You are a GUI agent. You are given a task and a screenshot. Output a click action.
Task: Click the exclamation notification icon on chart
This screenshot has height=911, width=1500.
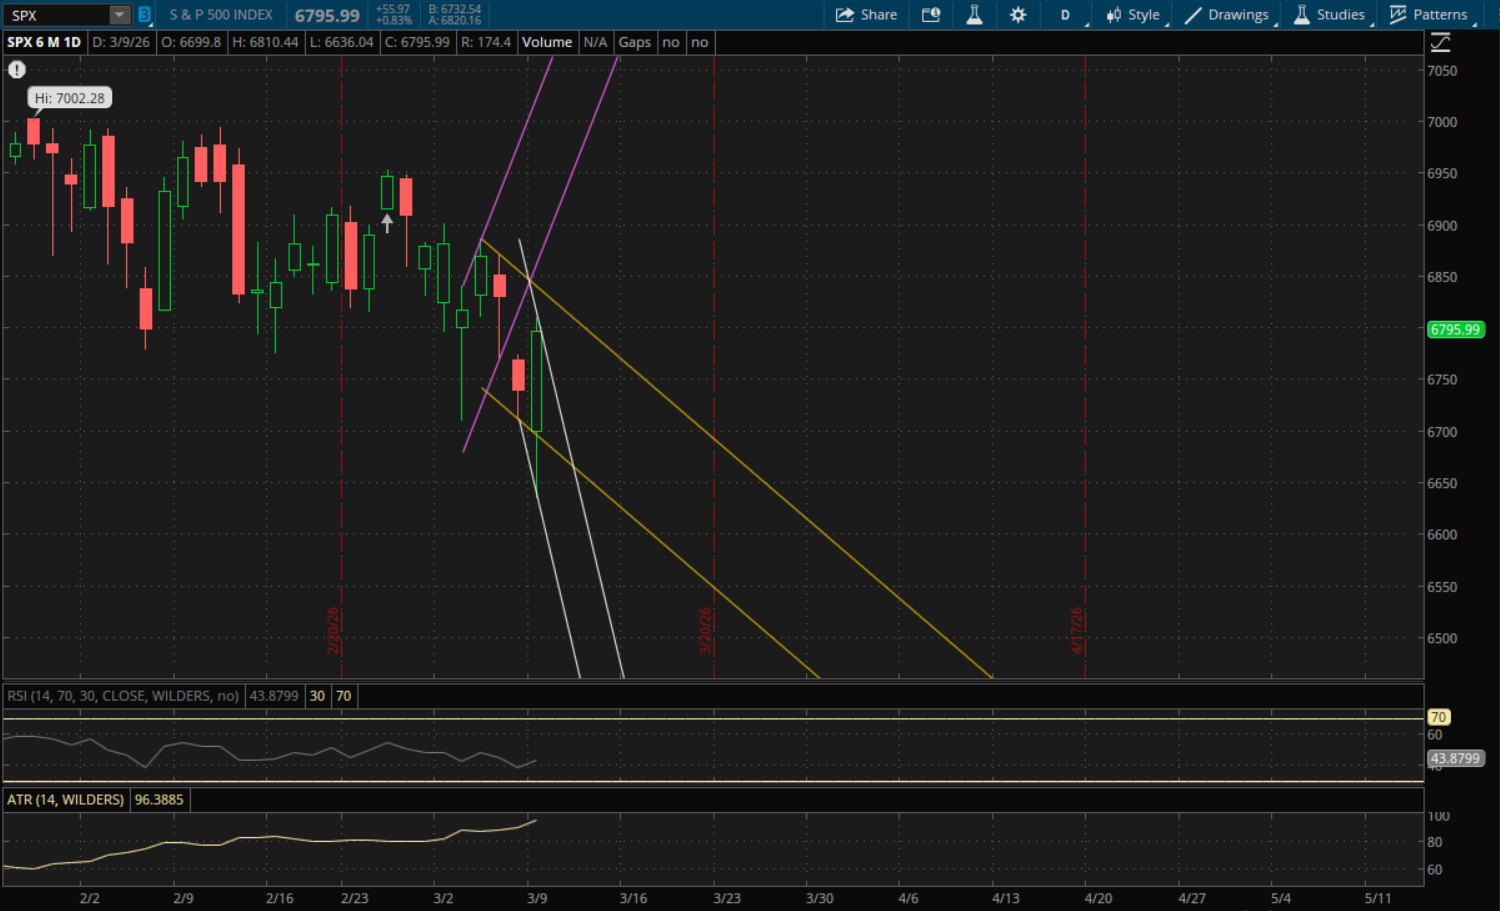(17, 70)
